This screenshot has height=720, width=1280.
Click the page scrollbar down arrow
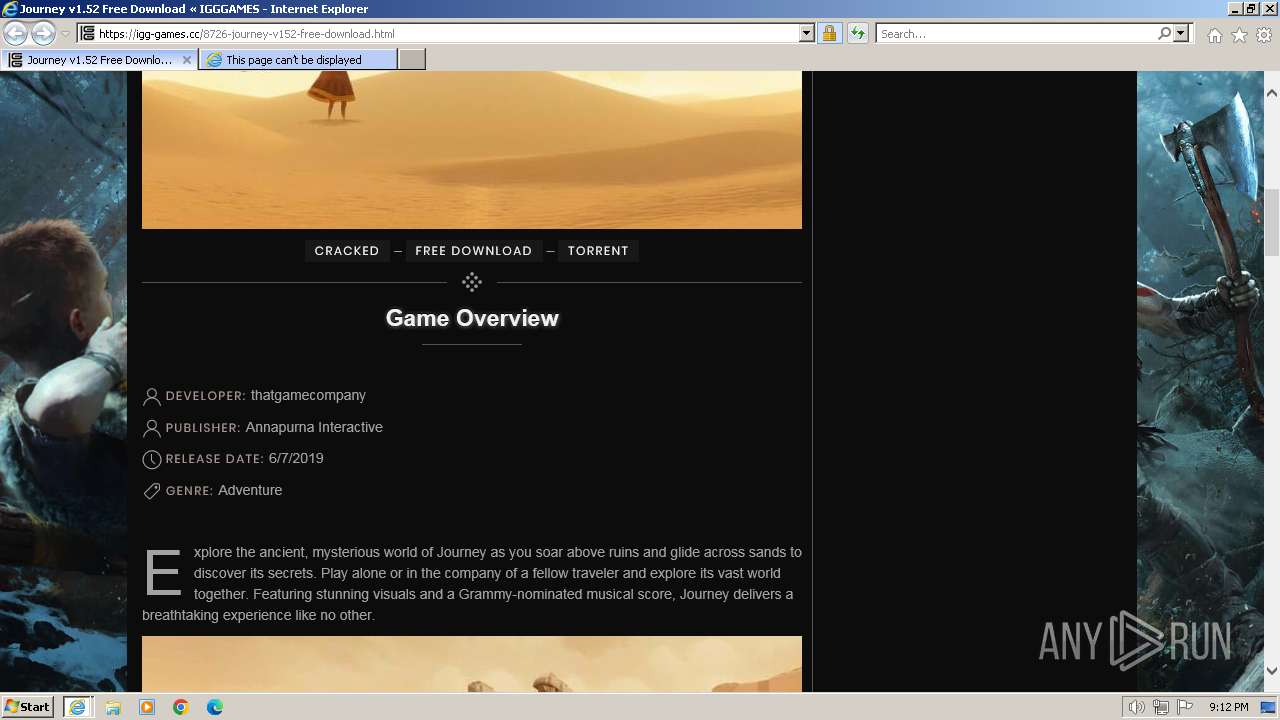1272,671
